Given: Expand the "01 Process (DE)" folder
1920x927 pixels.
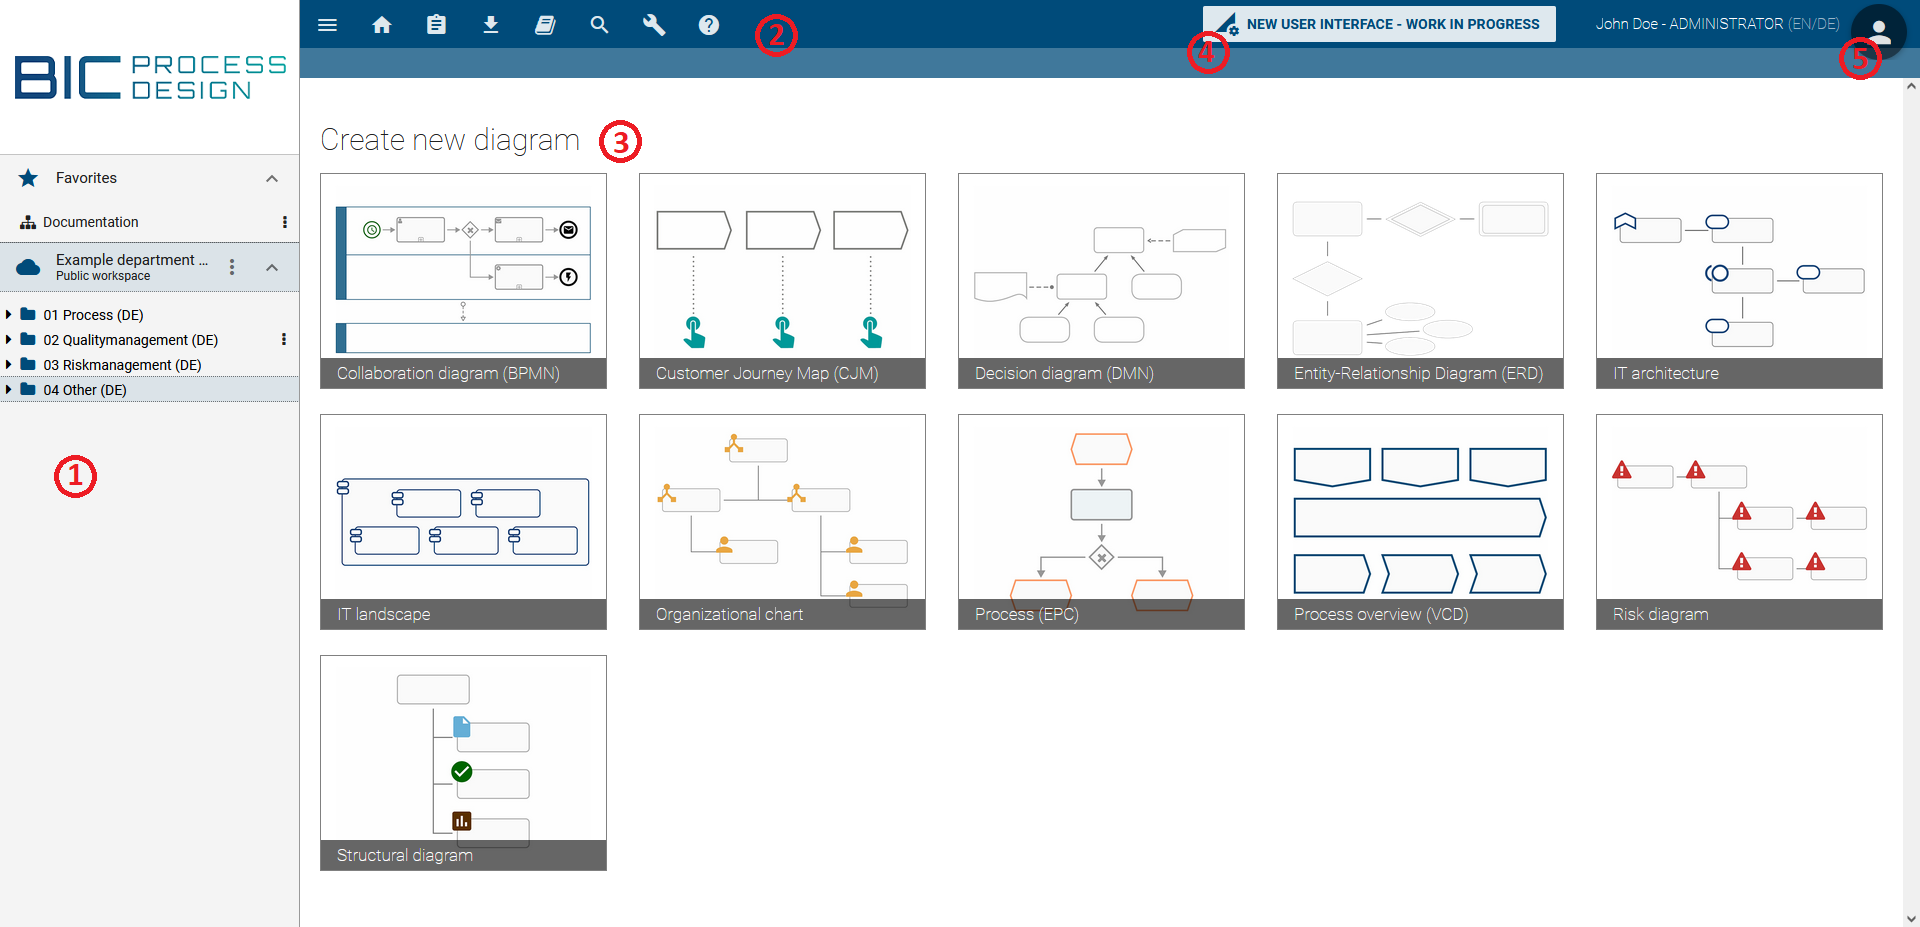Looking at the screenshot, I should click(10, 314).
